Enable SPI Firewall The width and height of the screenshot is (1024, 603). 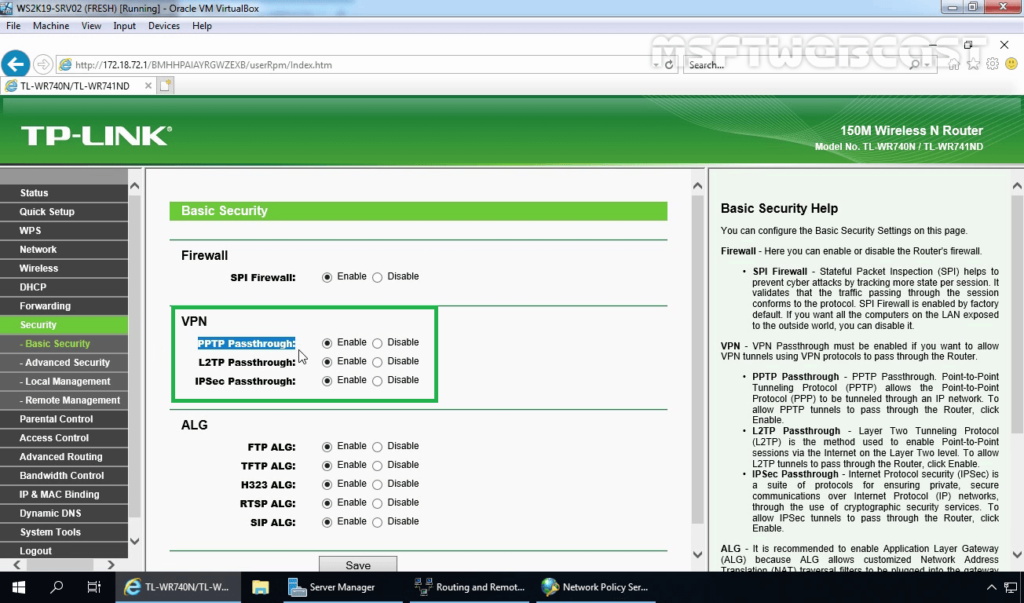click(x=327, y=277)
